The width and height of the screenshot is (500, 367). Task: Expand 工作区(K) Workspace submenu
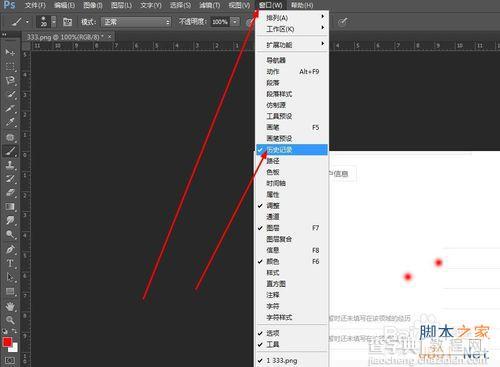point(292,29)
